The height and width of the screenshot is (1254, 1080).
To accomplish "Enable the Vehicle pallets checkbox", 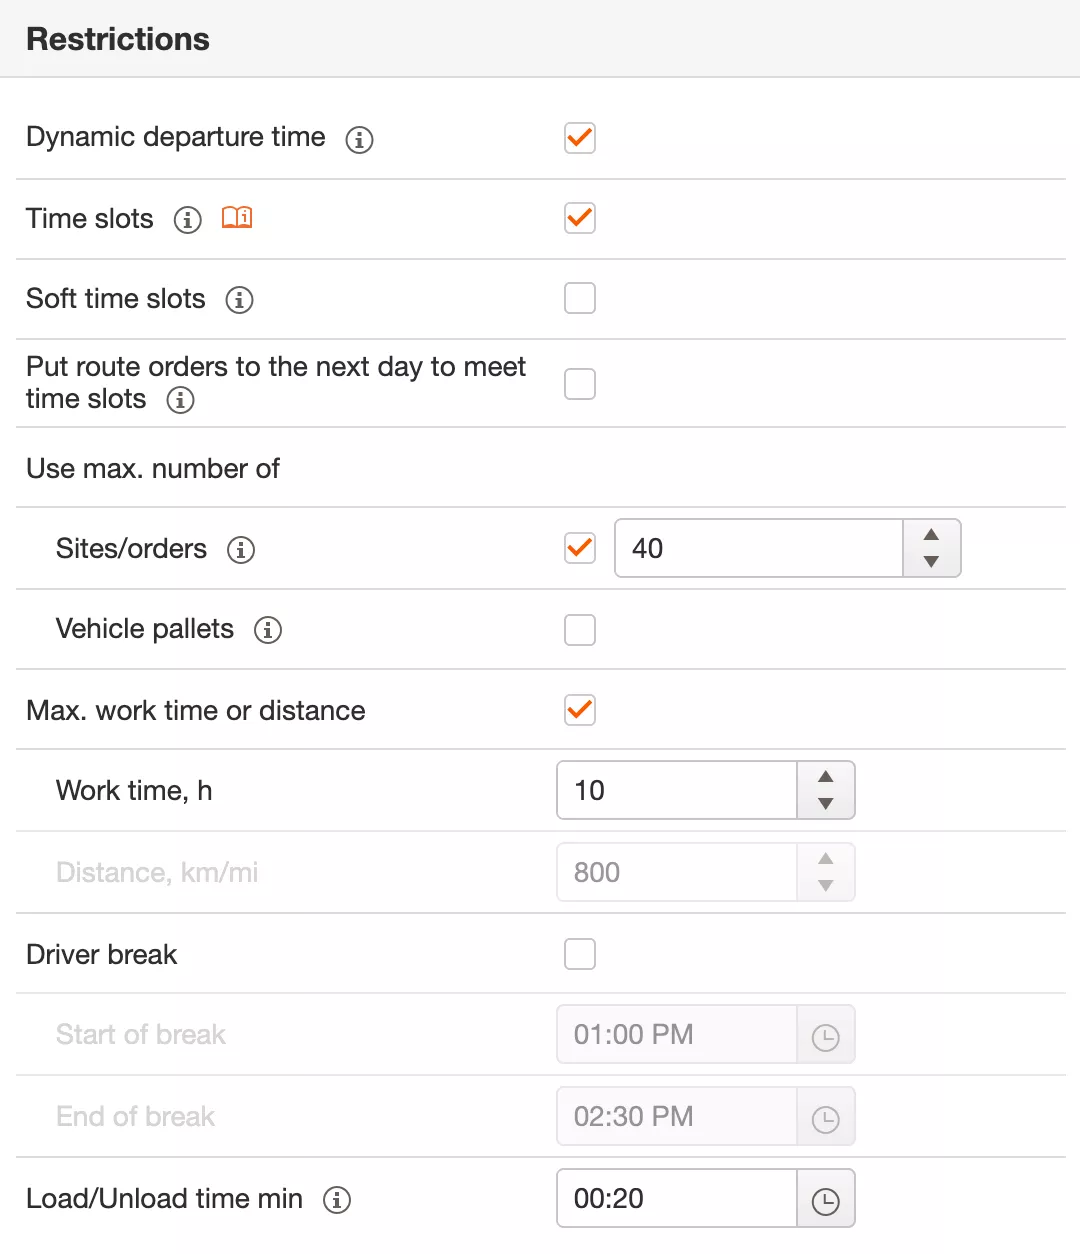I will coord(580,630).
